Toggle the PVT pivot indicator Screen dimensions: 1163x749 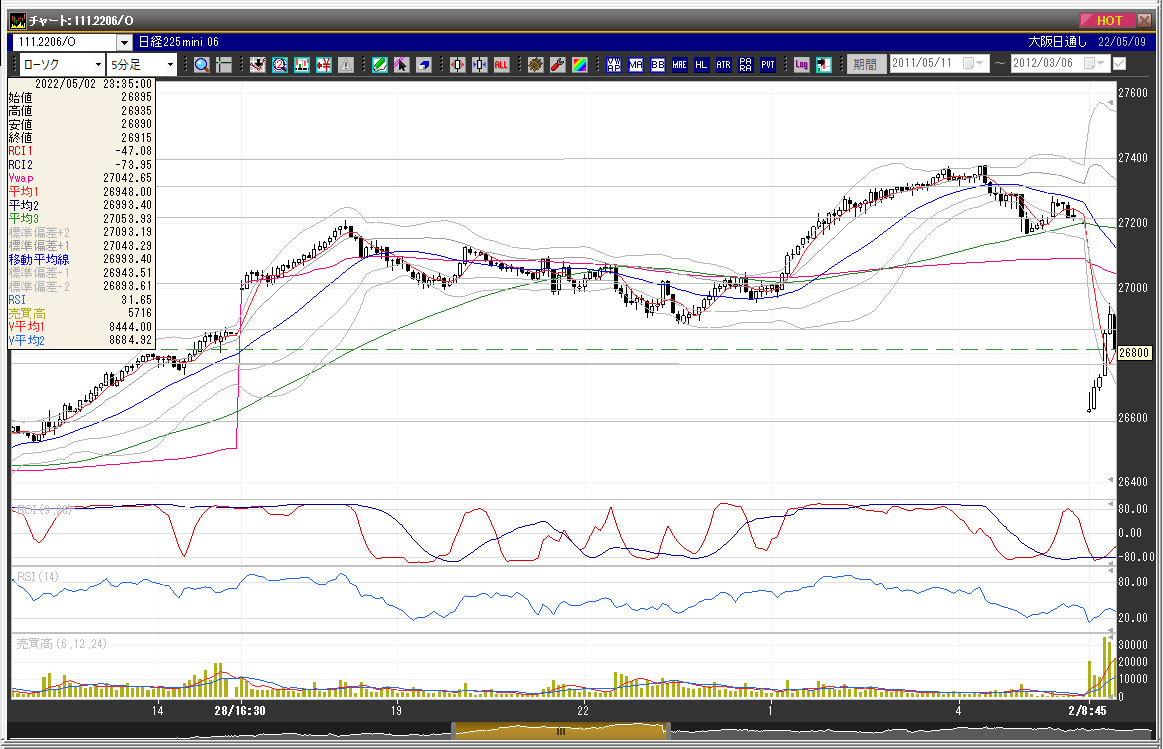point(768,65)
